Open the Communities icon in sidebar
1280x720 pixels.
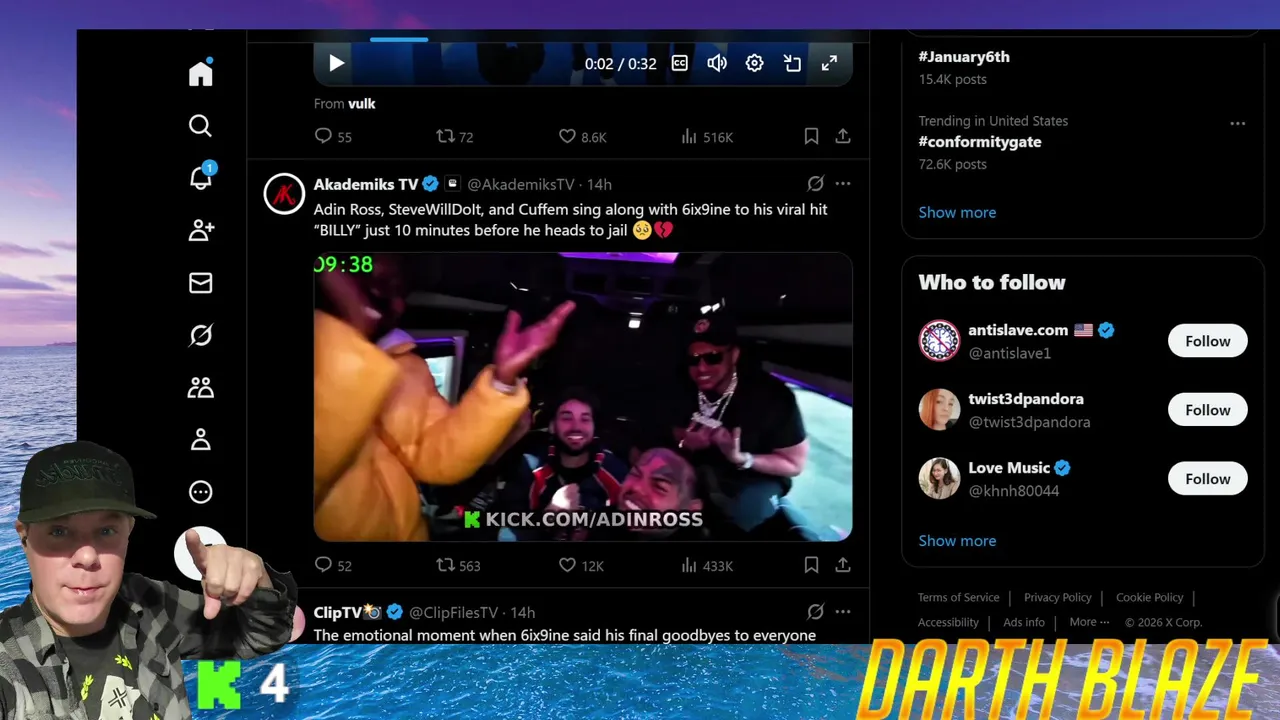click(x=201, y=387)
